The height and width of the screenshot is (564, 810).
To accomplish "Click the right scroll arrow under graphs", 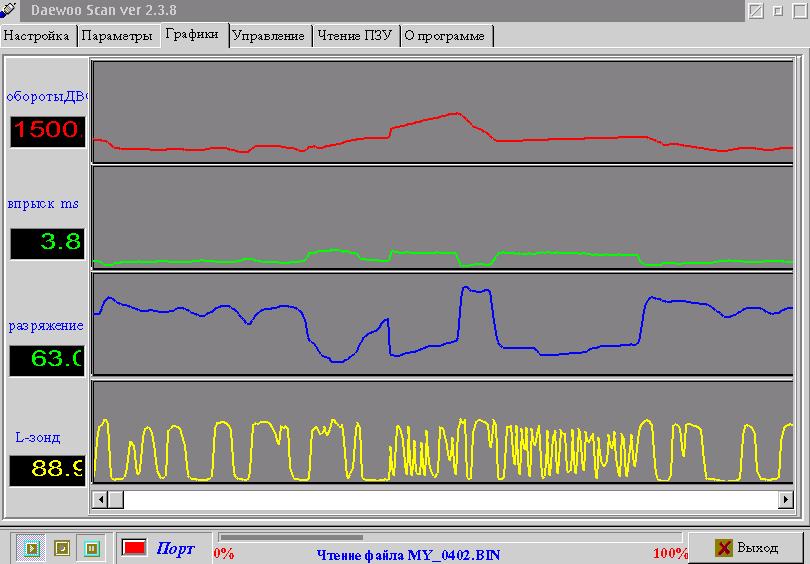I will 786,498.
